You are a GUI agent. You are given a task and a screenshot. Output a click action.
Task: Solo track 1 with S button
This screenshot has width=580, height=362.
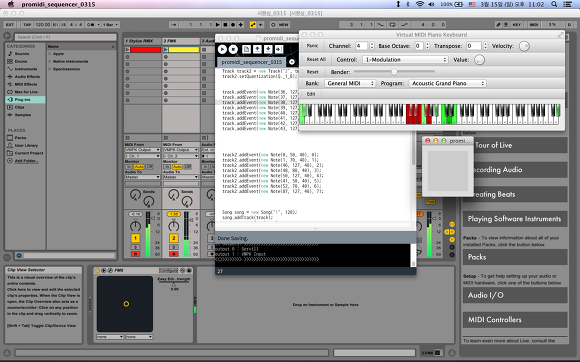point(135,247)
